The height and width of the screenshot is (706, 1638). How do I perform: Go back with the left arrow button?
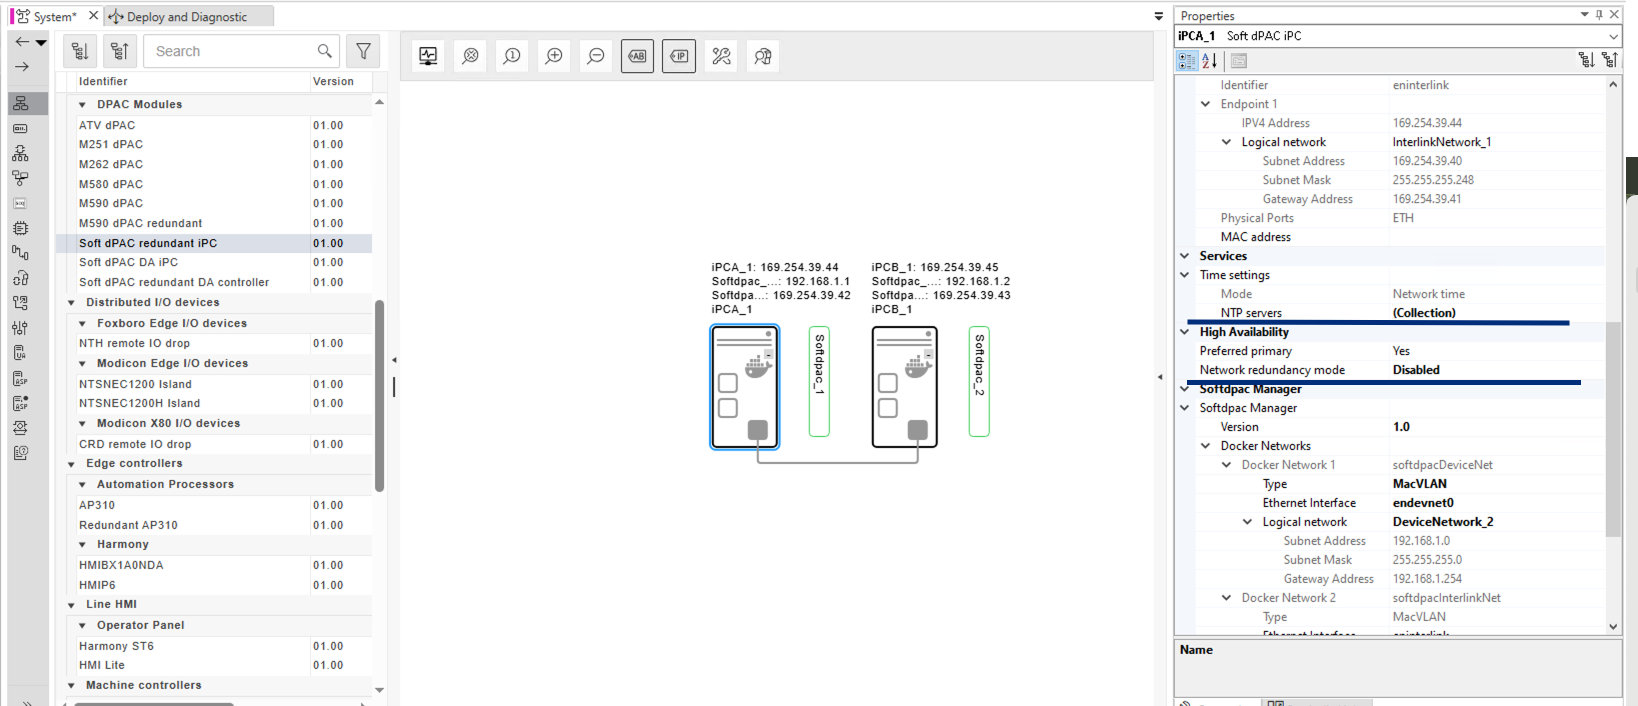22,42
